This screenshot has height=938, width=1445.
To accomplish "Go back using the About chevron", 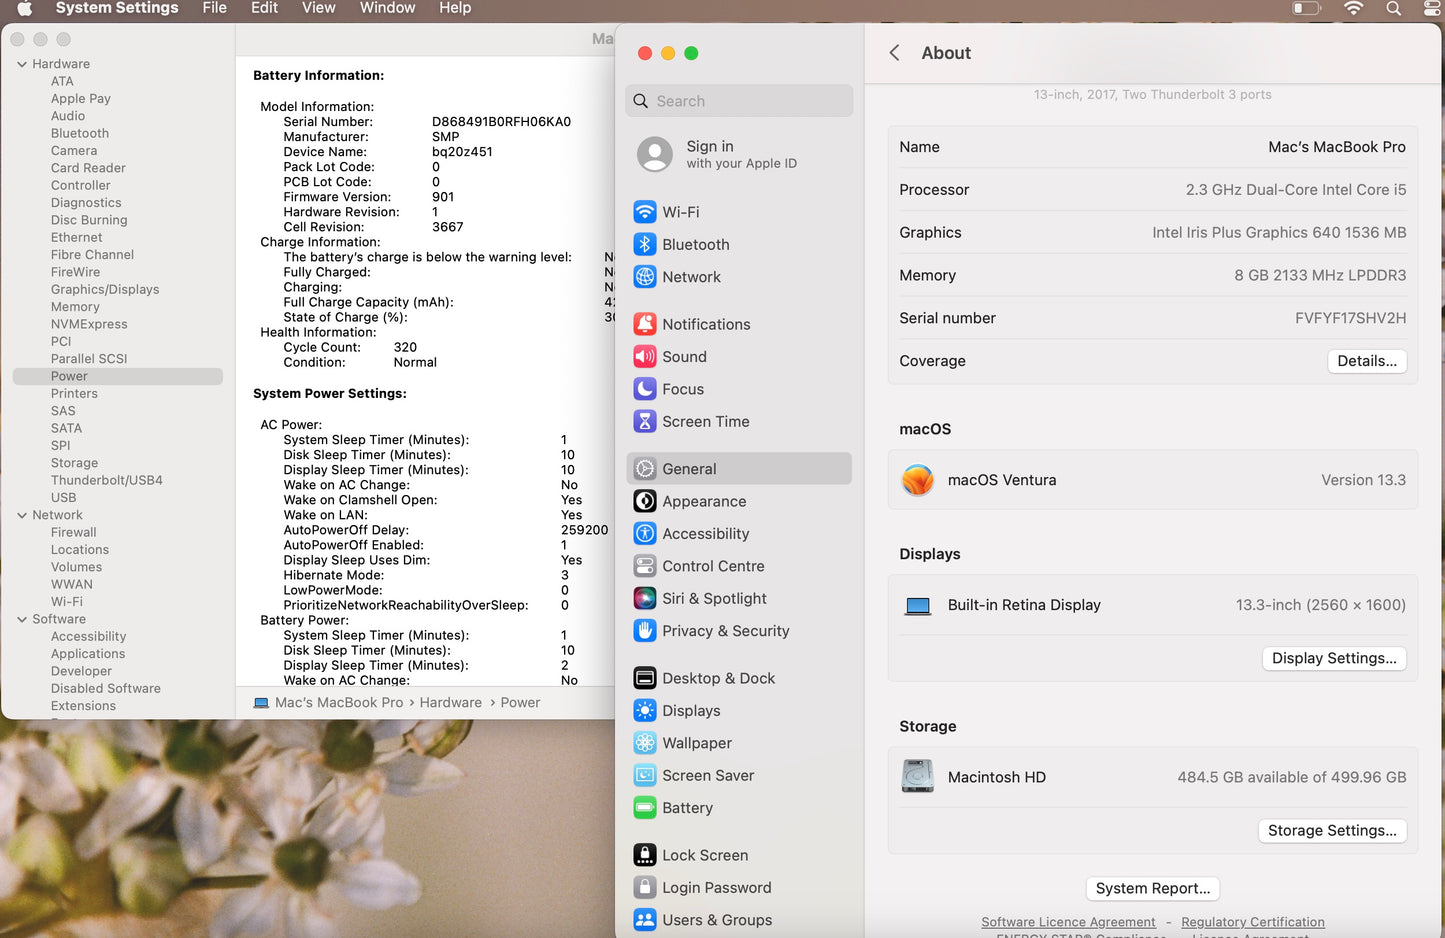I will click(895, 53).
